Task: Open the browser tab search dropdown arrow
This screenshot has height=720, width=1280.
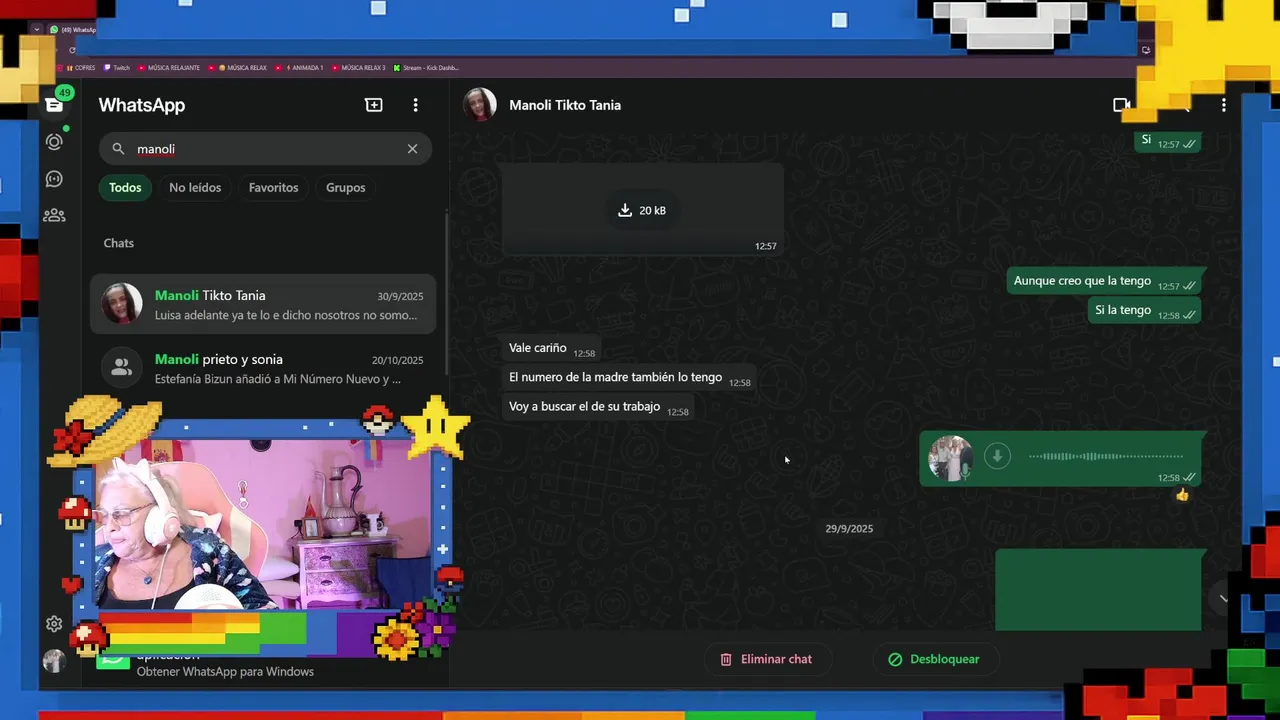Action: 37,29
